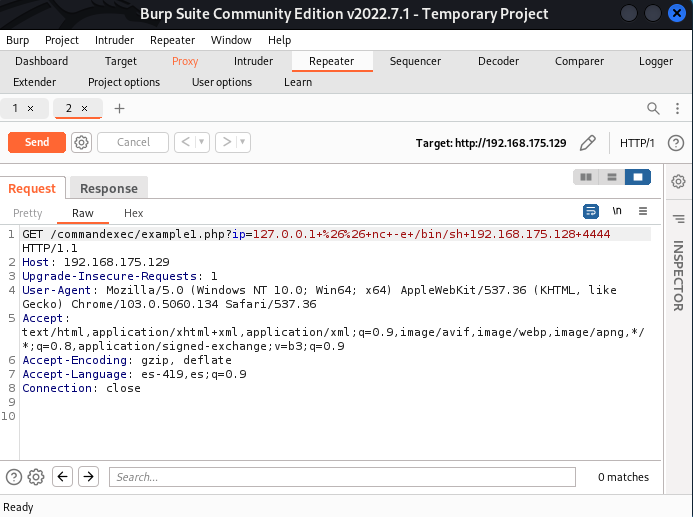Screen dimensions: 693x517
Task: Go to next search match arrow
Action: point(88,476)
